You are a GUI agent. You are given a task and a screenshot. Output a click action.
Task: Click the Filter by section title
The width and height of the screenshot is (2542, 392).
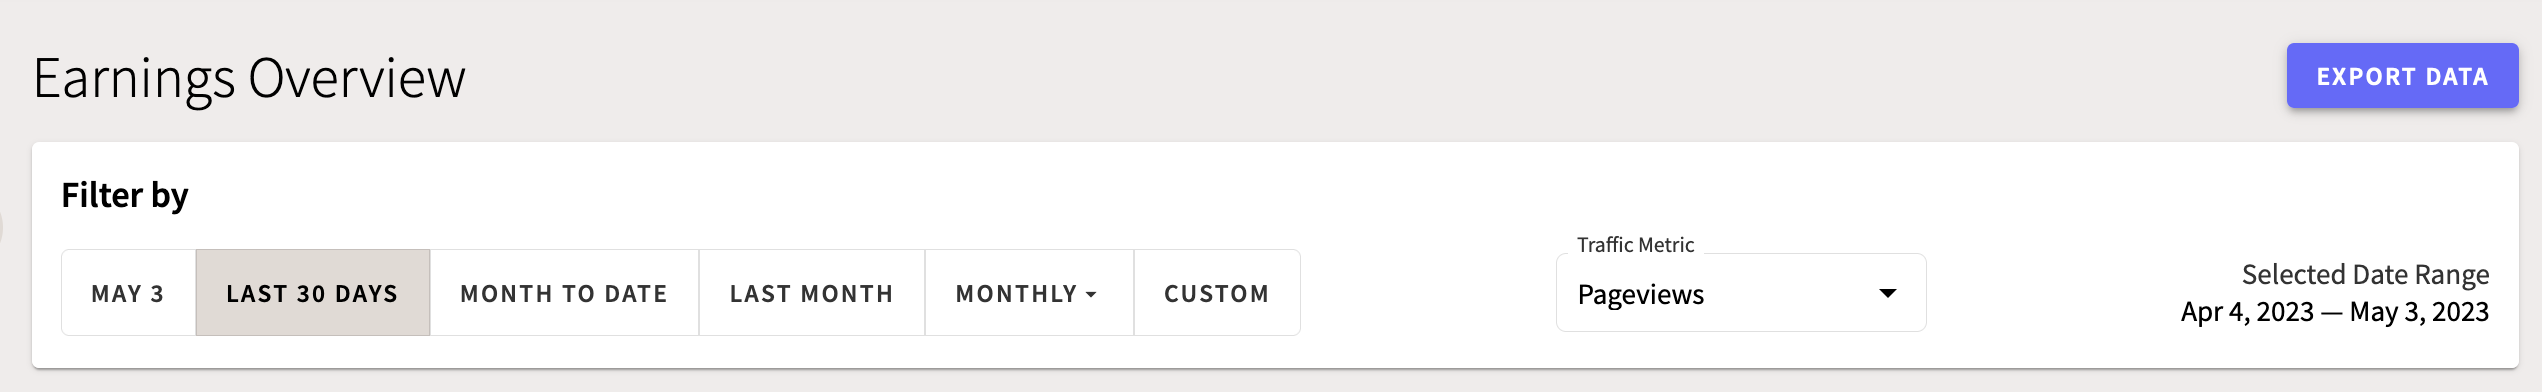point(125,195)
